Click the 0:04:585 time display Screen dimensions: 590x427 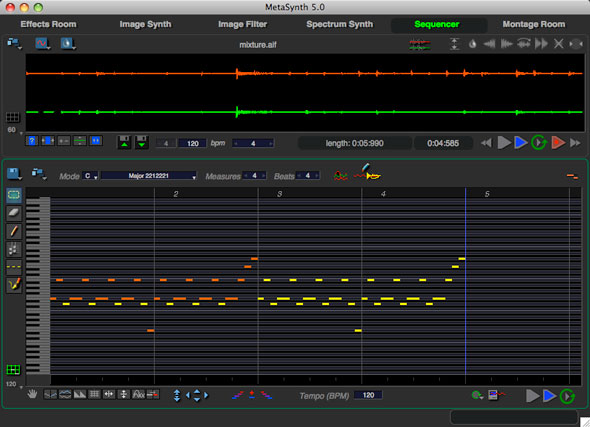(442, 143)
